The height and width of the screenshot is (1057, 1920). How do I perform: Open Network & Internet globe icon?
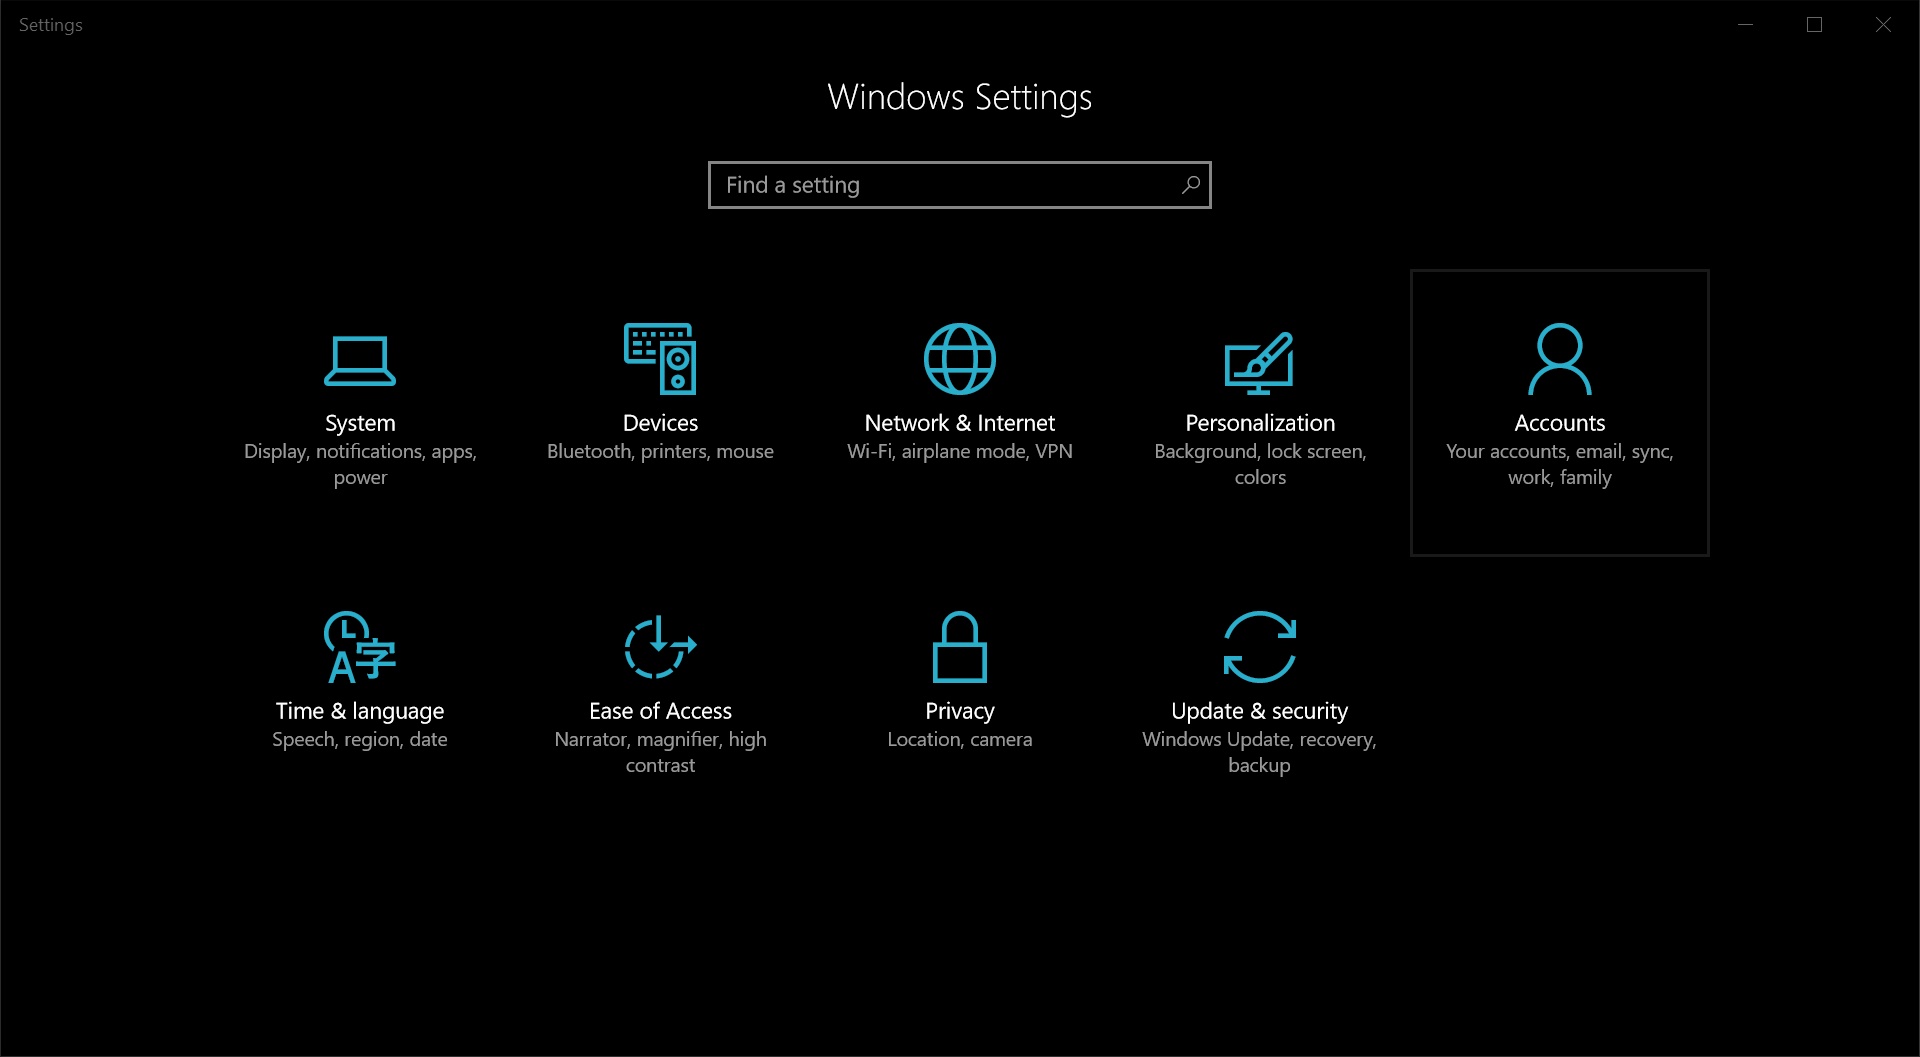coord(960,359)
